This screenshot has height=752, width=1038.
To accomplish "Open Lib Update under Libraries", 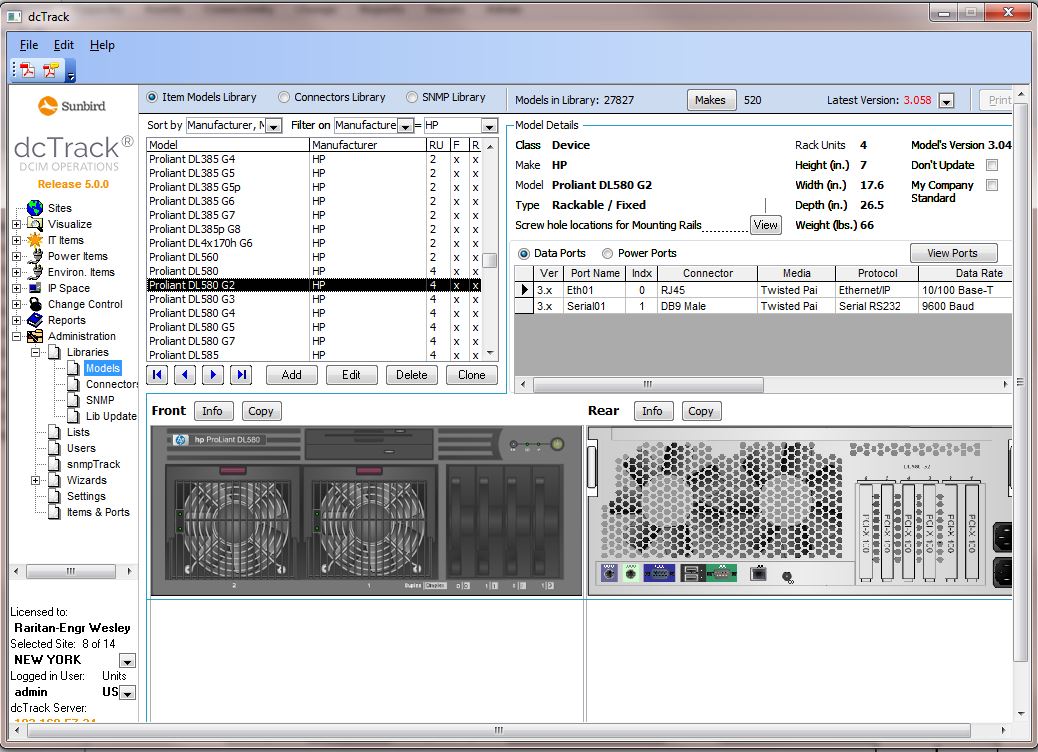I will click(x=111, y=416).
